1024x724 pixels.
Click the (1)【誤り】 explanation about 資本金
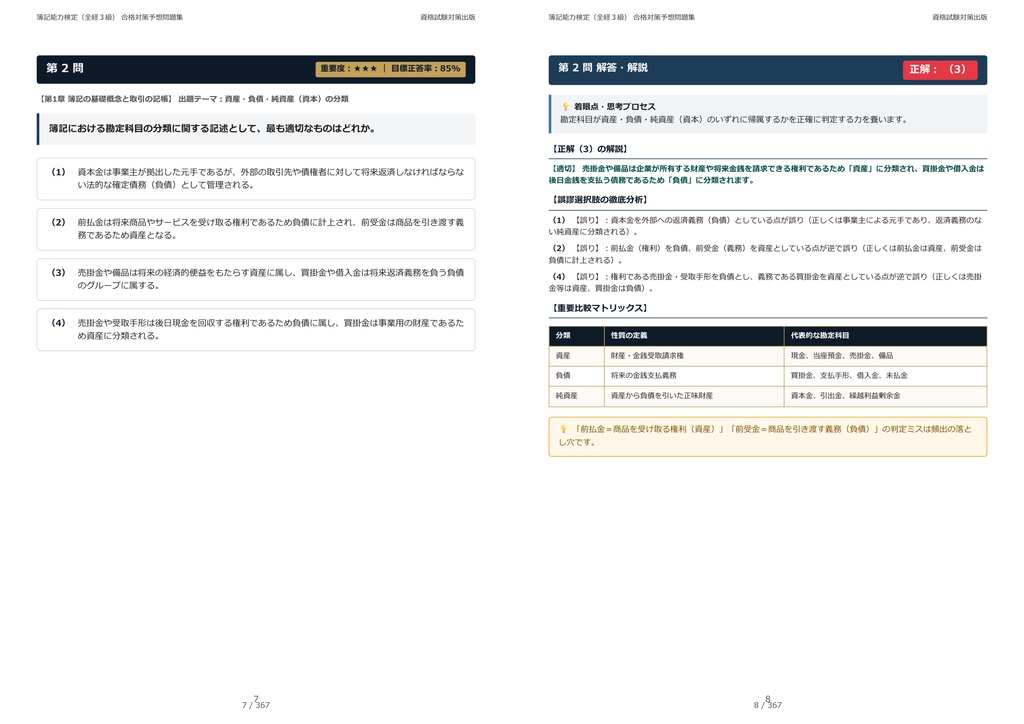(x=767, y=226)
